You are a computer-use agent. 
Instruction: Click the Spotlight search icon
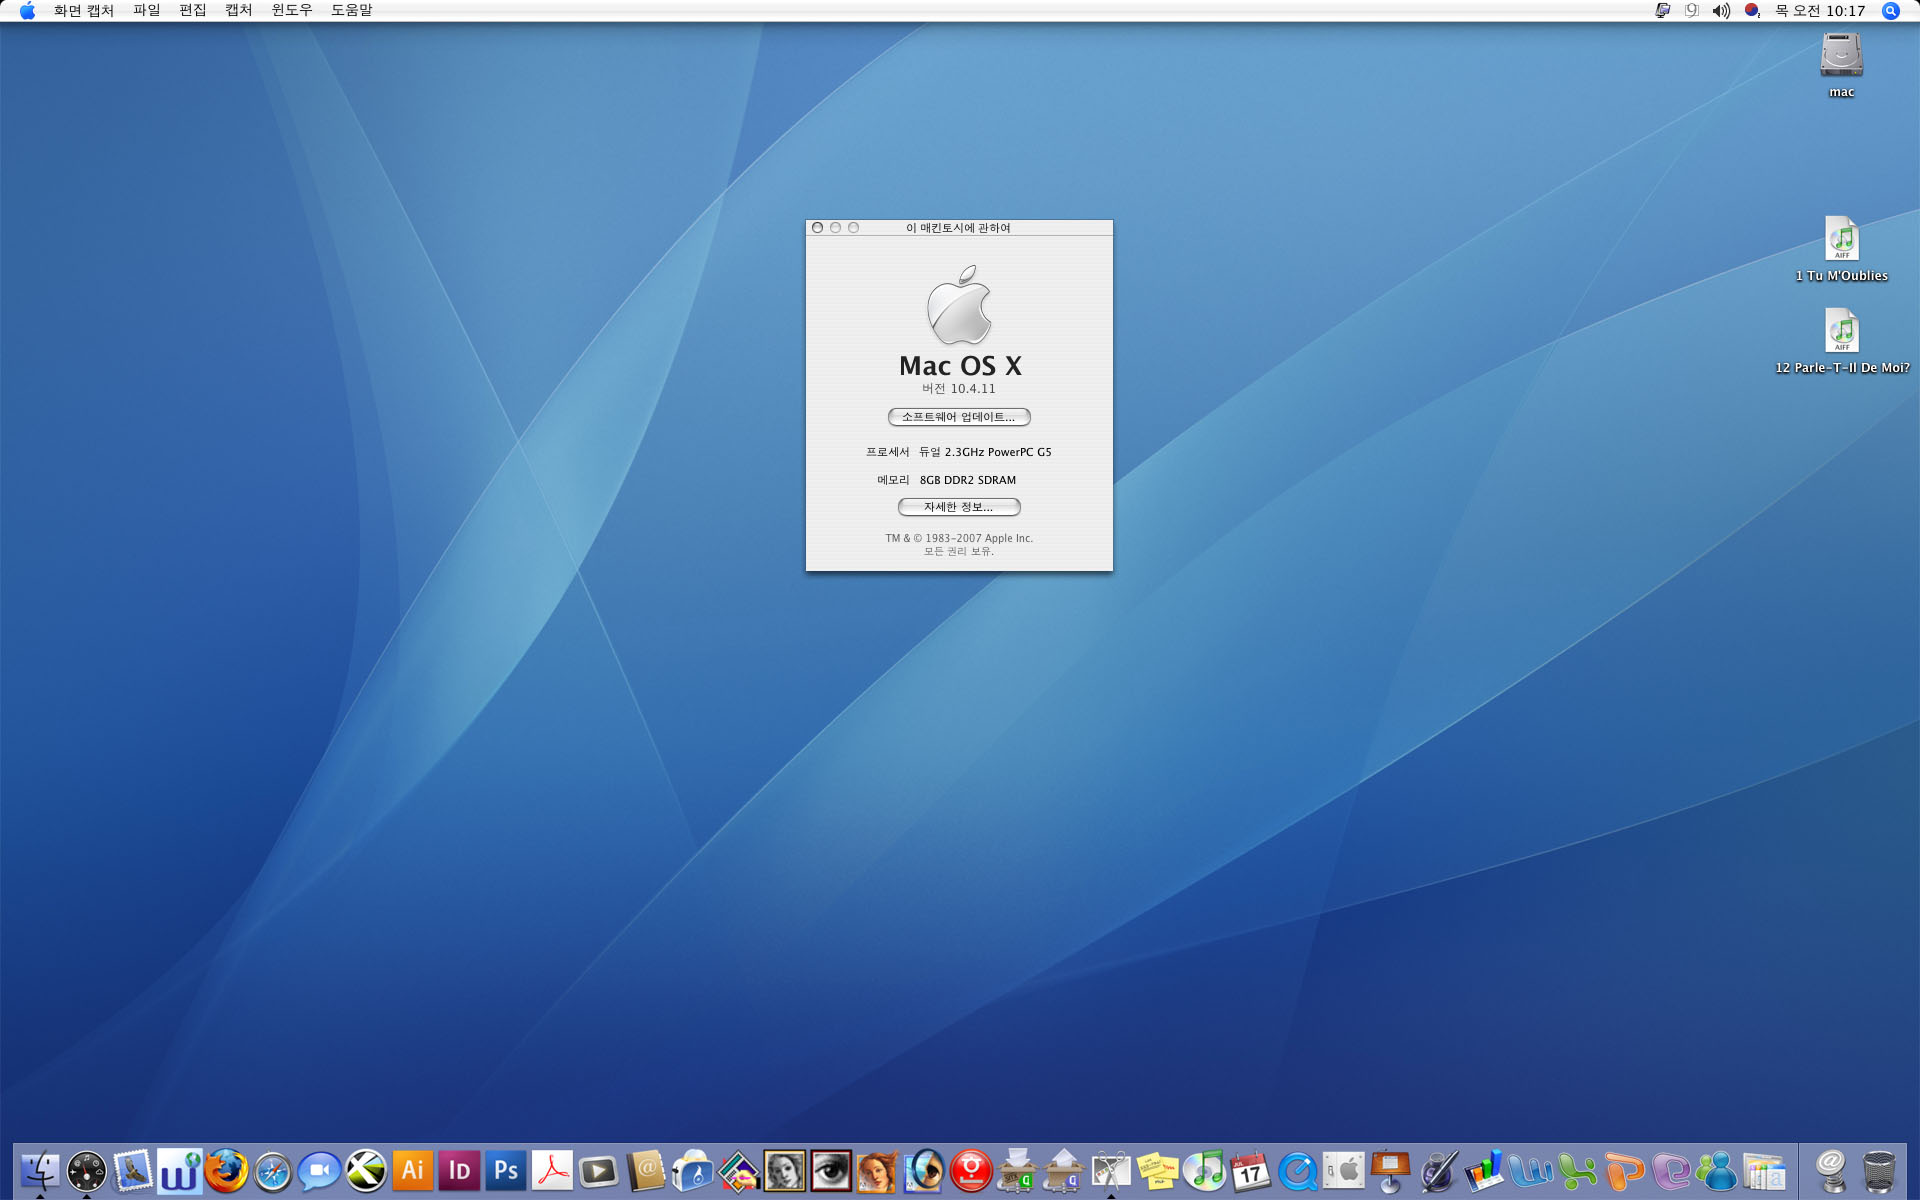[1890, 10]
